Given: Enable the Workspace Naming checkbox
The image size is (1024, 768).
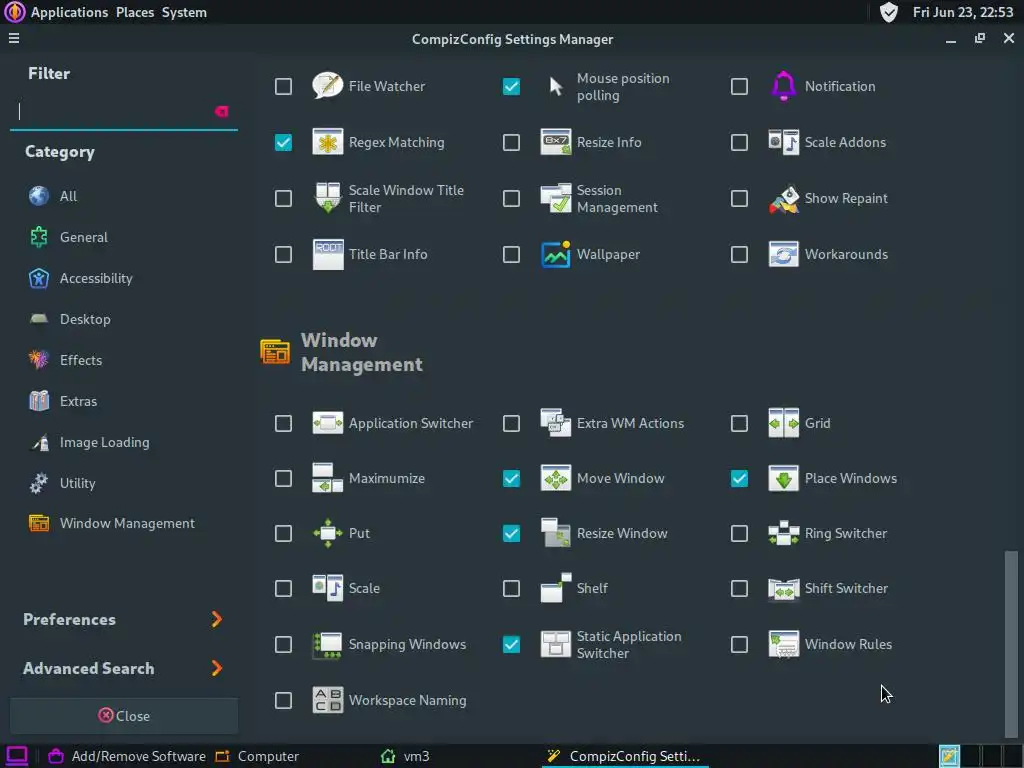Looking at the screenshot, I should tap(283, 701).
